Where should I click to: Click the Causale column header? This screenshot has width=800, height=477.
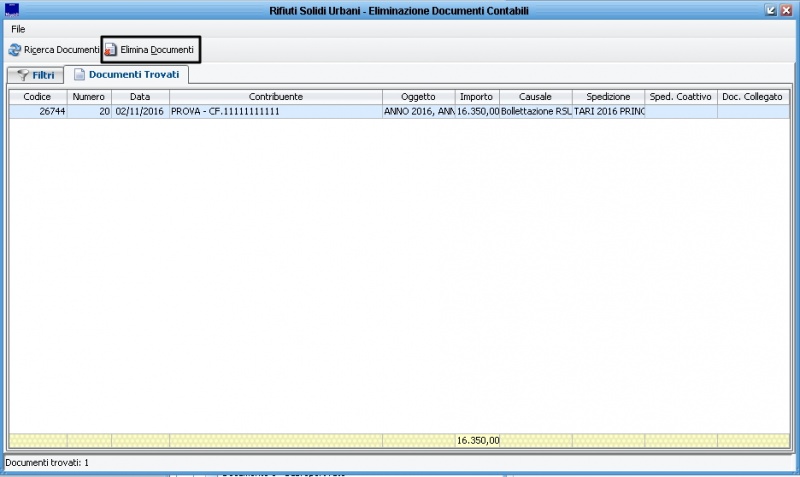point(535,97)
